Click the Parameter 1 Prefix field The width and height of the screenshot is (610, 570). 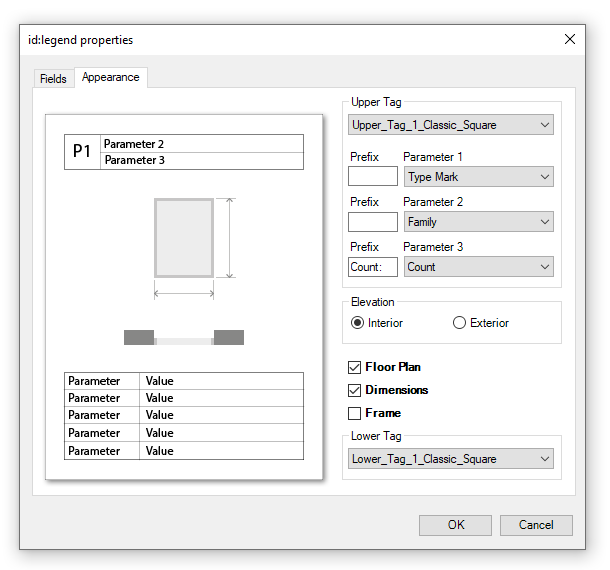(372, 177)
